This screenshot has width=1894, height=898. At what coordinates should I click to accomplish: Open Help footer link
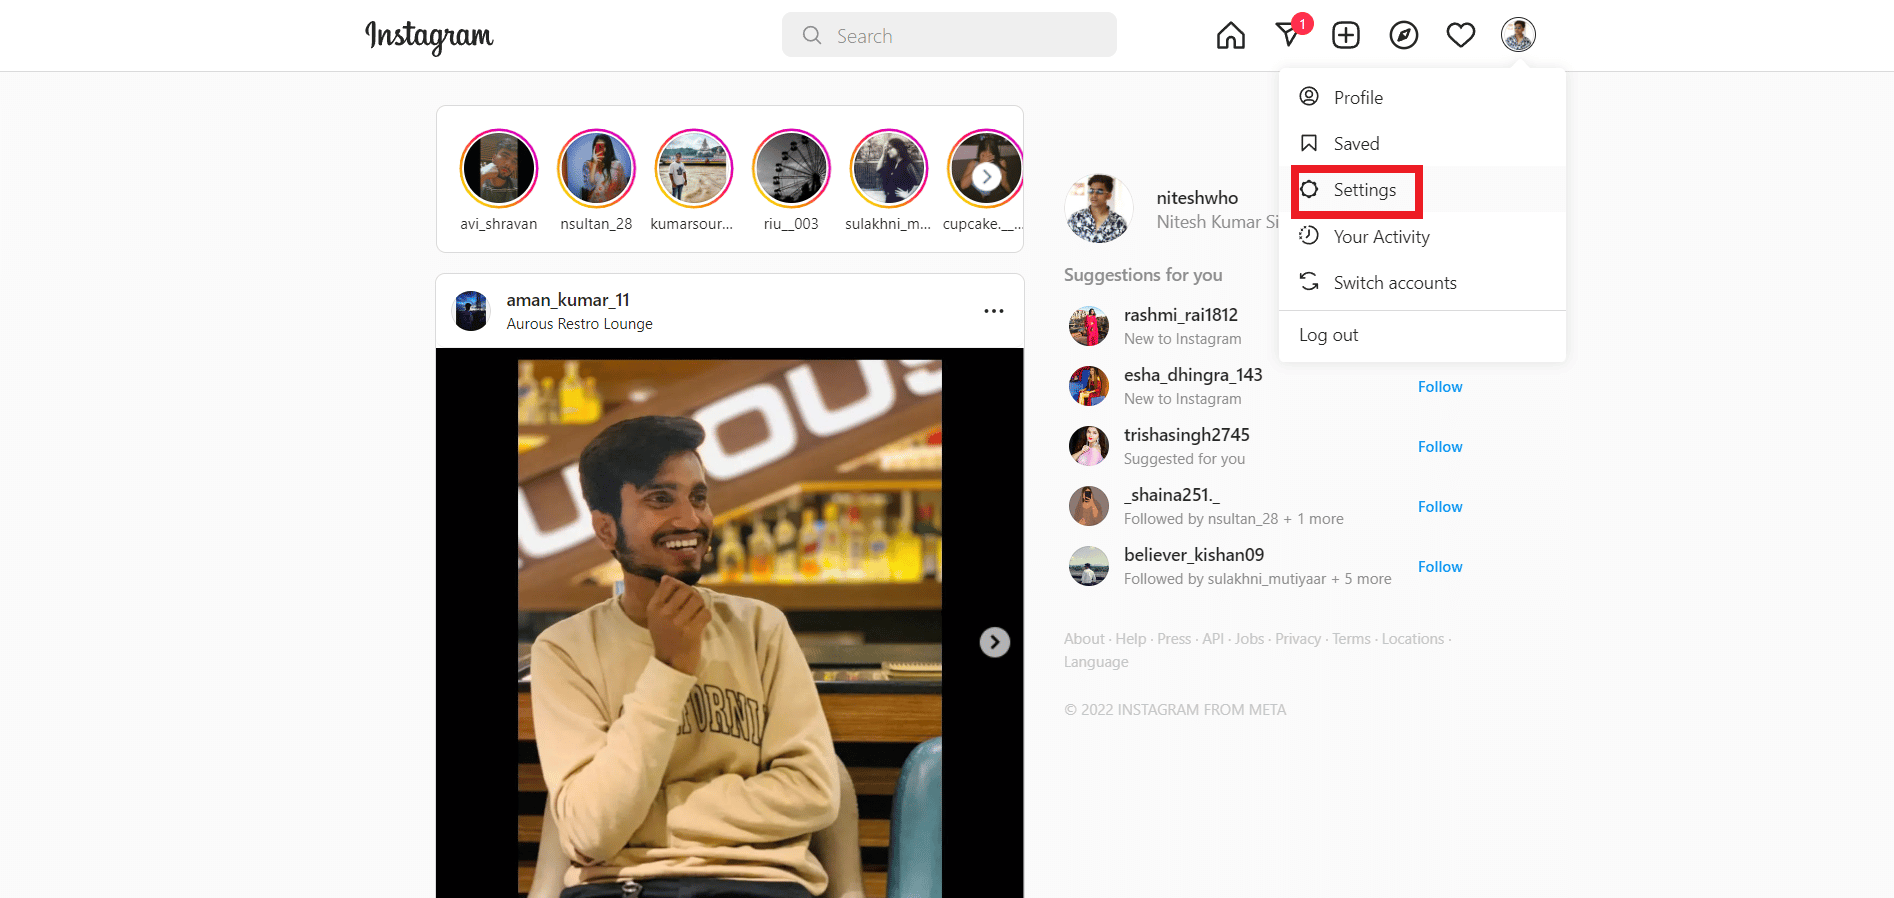click(x=1131, y=639)
